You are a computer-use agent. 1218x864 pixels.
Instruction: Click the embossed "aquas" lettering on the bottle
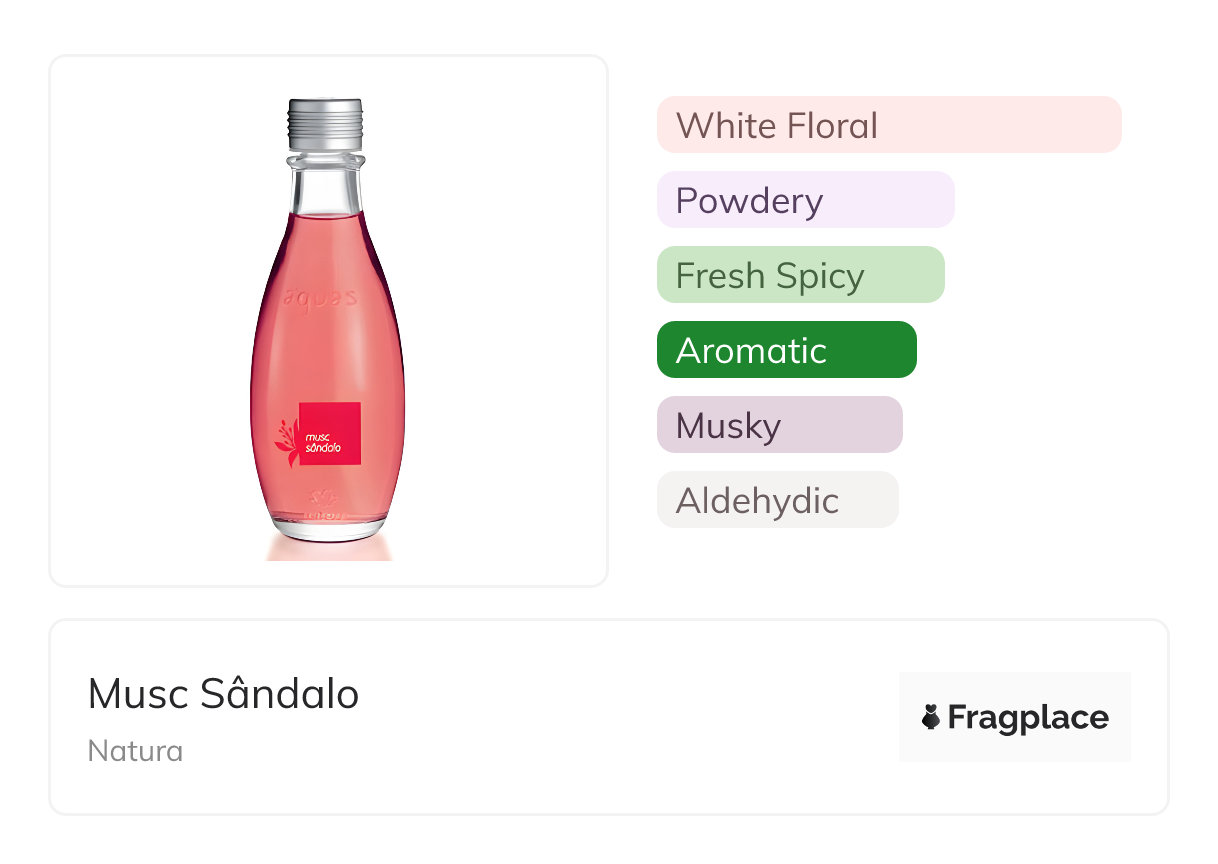pos(320,297)
